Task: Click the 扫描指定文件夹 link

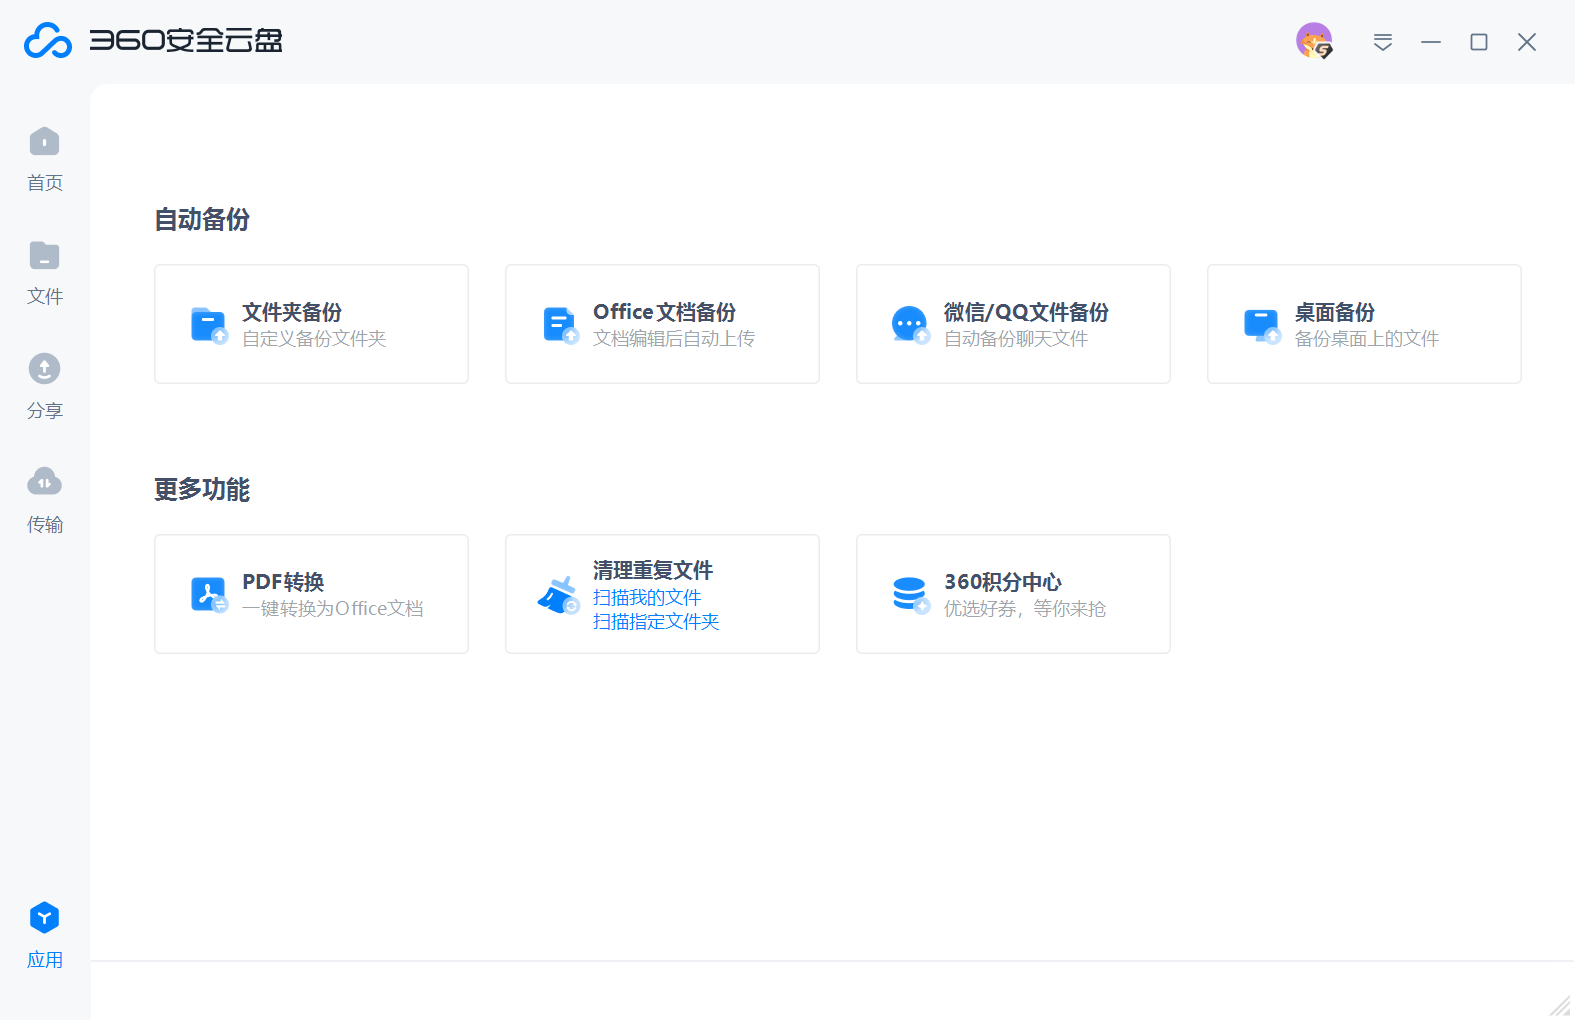Action: (656, 621)
